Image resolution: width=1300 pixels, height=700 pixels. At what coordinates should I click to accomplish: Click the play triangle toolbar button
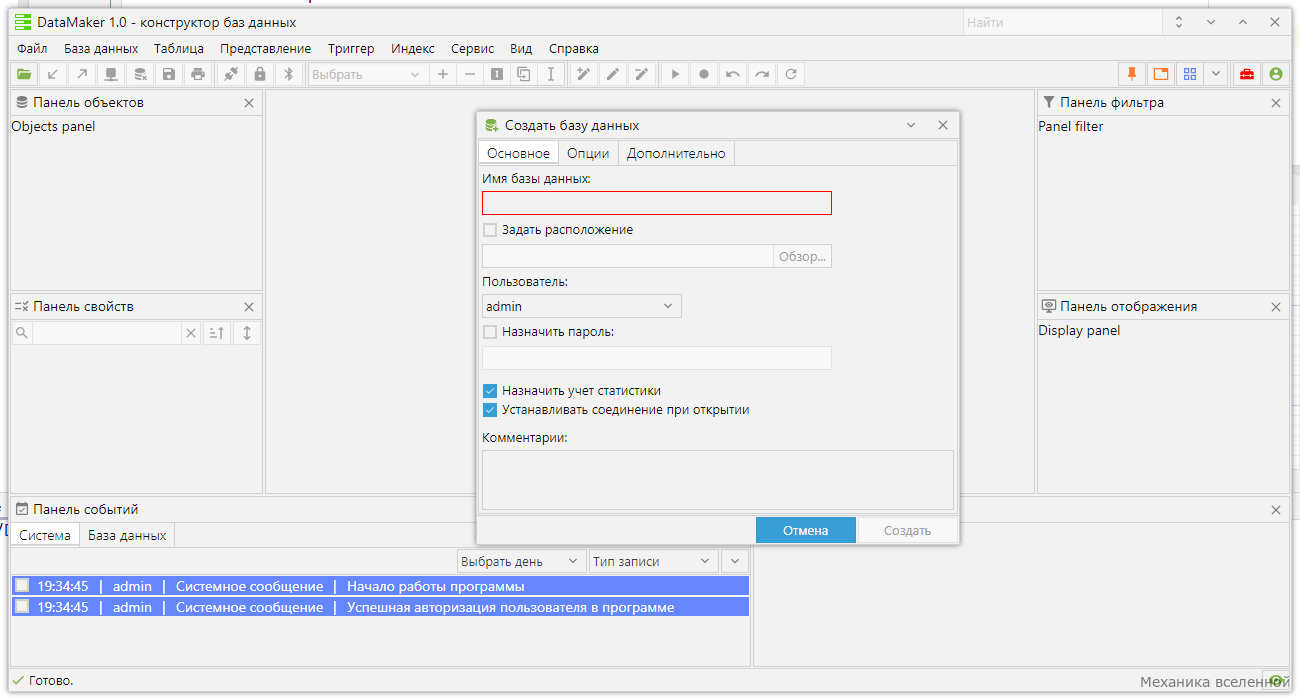click(x=675, y=74)
